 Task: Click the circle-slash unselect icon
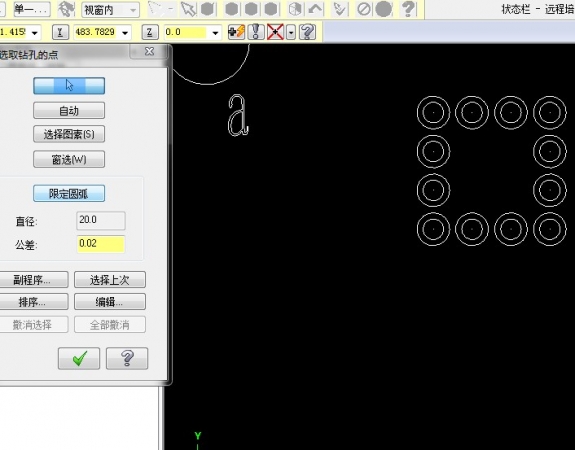click(x=364, y=9)
